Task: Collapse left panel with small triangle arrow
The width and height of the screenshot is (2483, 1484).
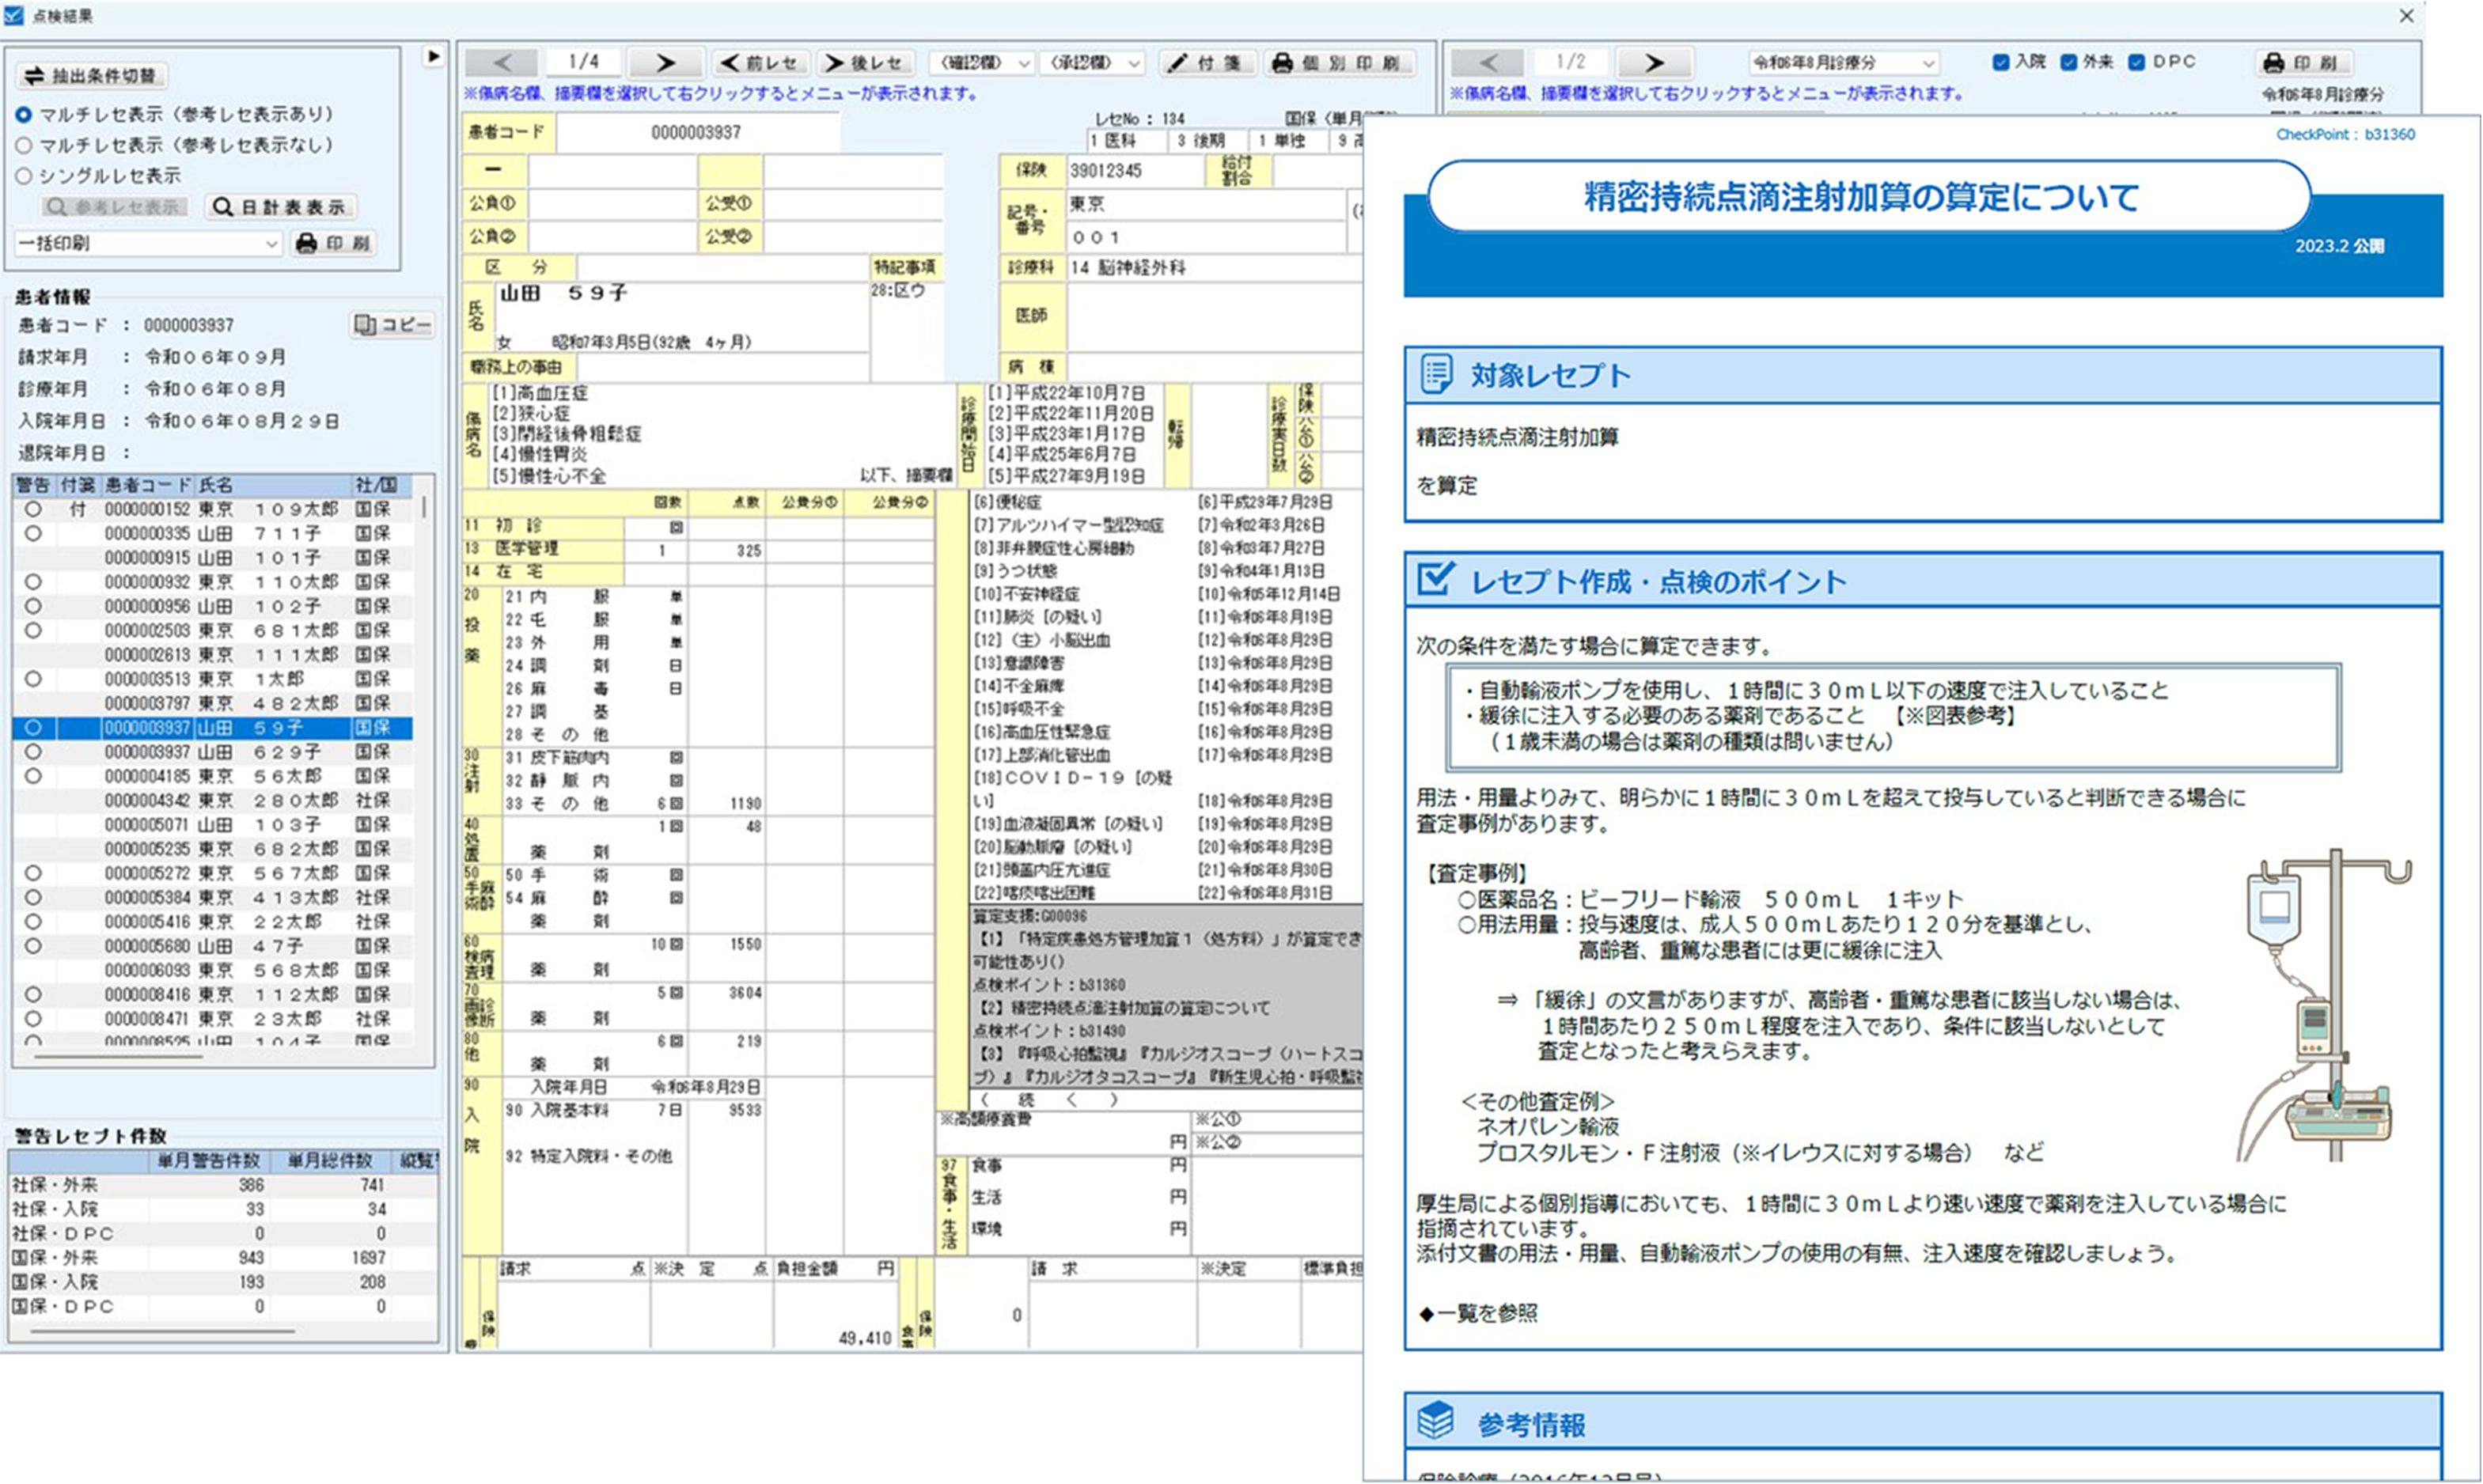Action: pos(433,56)
